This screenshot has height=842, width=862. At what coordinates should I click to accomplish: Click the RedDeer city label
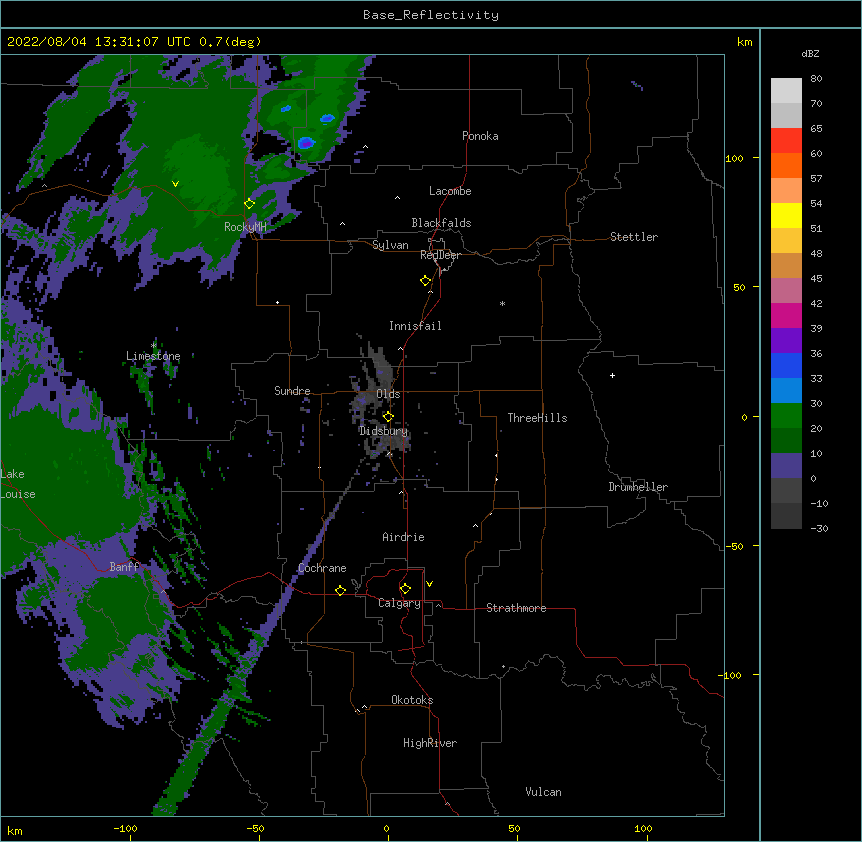point(440,255)
